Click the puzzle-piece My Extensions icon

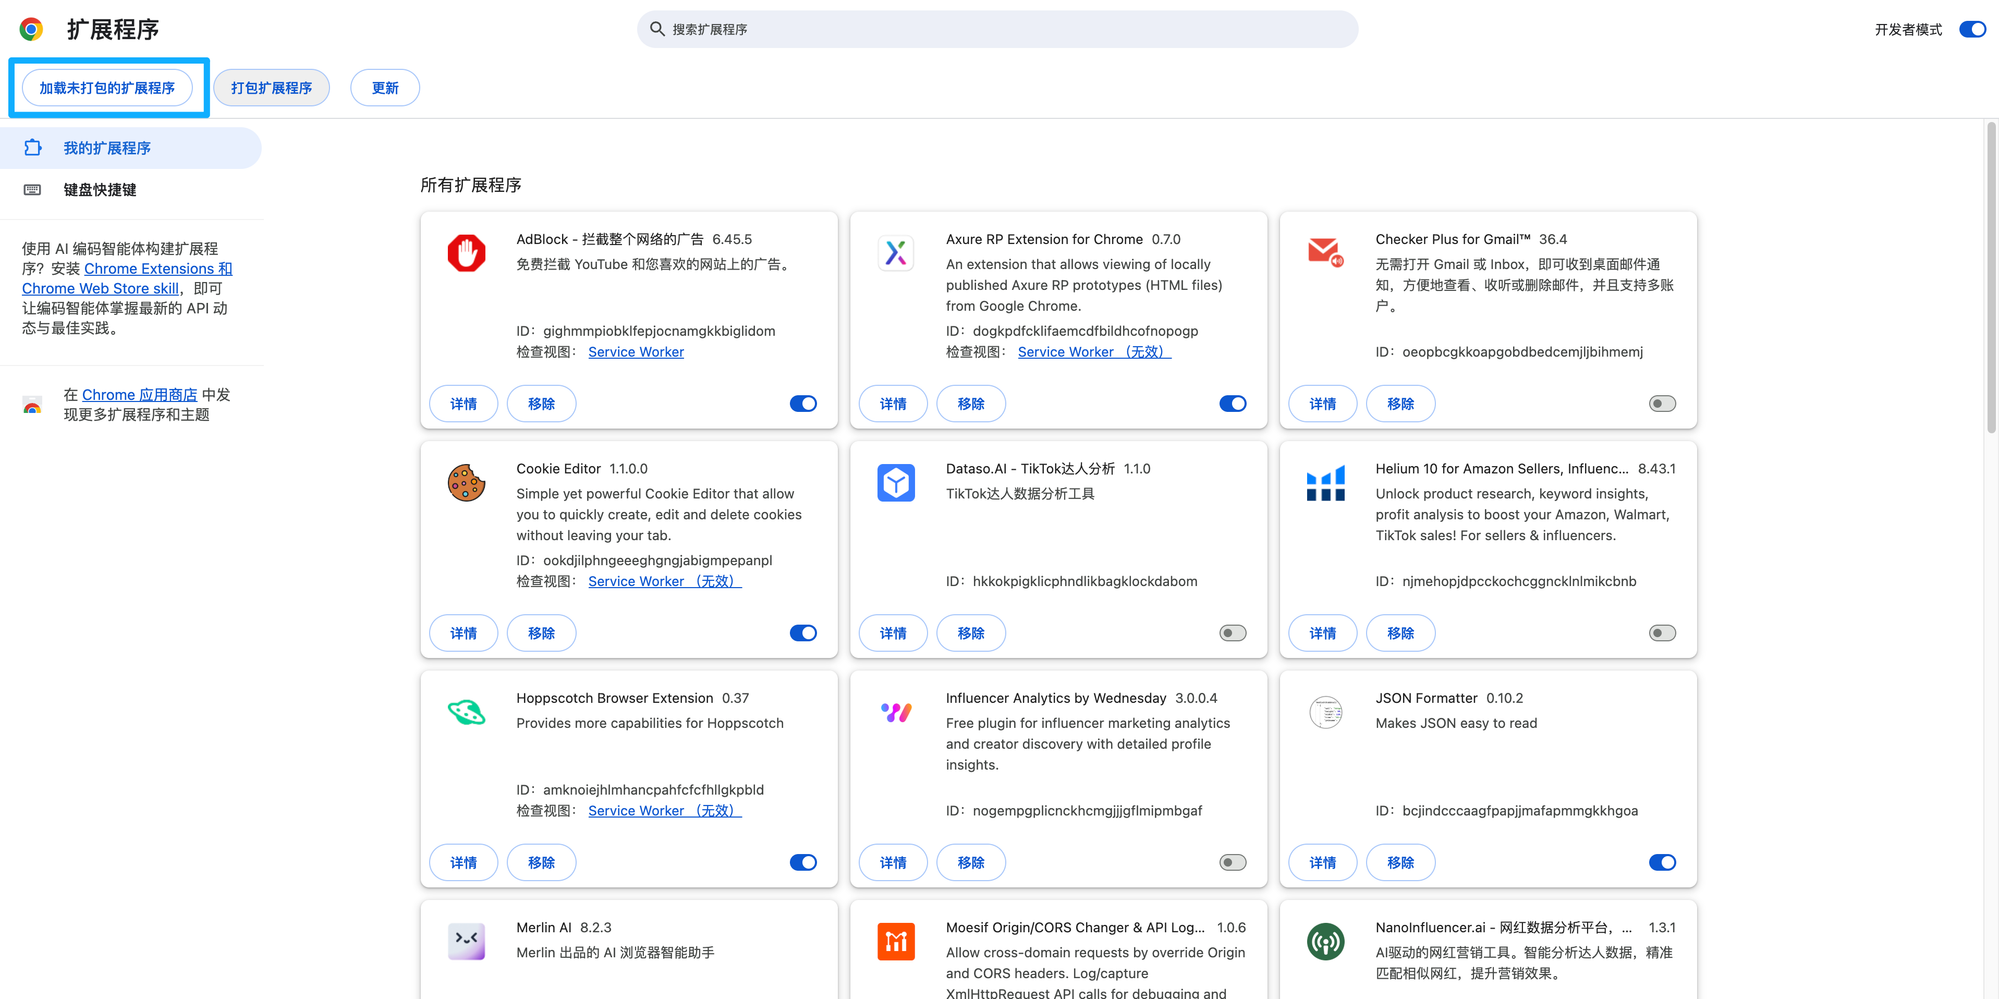click(32, 148)
